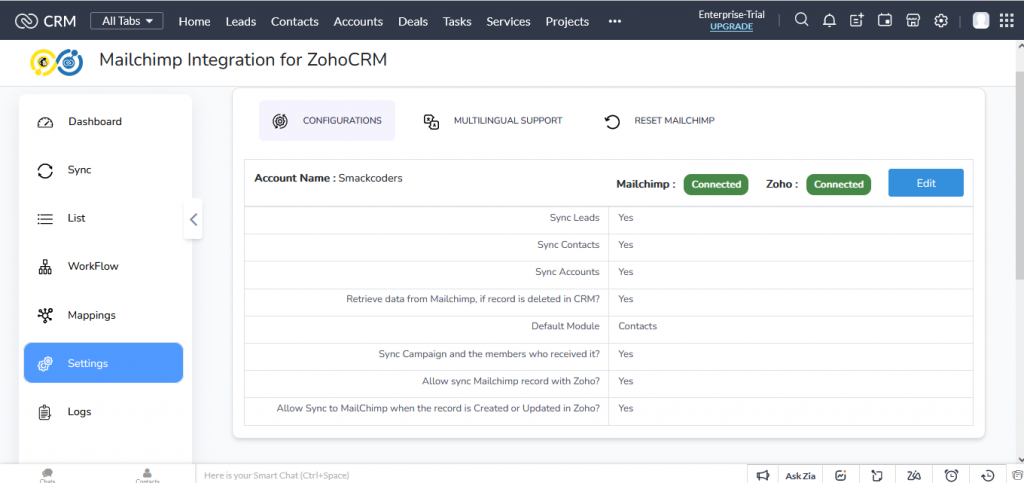Open the Projects module
This screenshot has width=1024, height=483.
click(x=568, y=22)
